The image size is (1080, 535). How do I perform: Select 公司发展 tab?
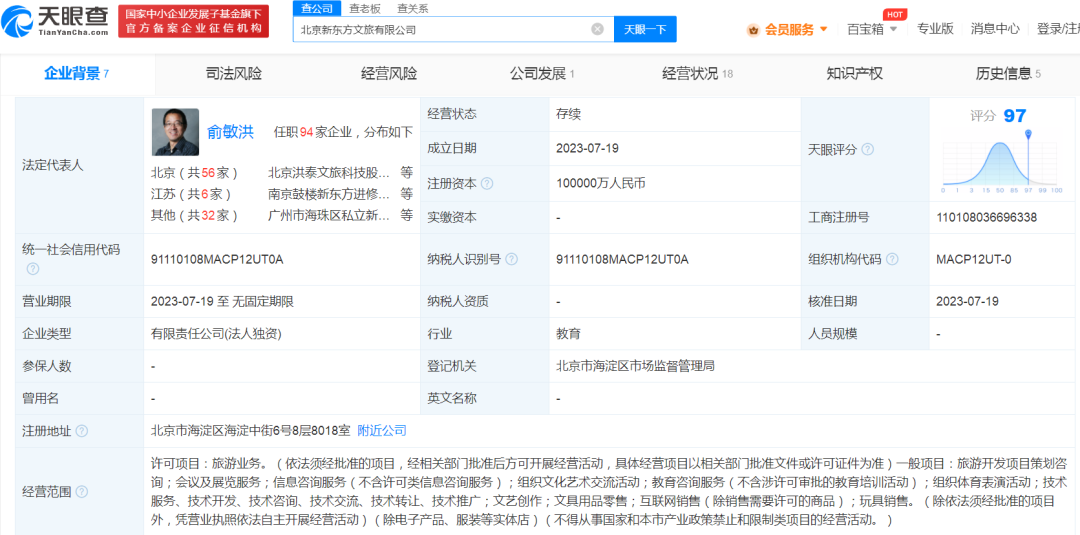coord(542,74)
